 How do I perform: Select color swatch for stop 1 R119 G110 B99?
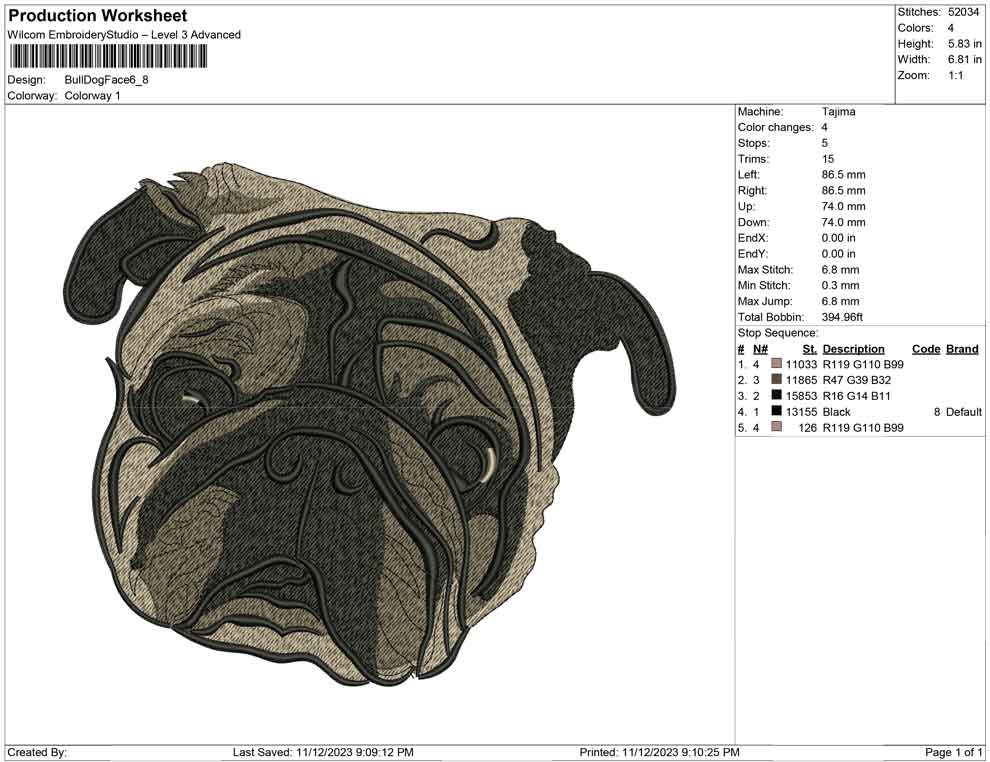tap(777, 364)
